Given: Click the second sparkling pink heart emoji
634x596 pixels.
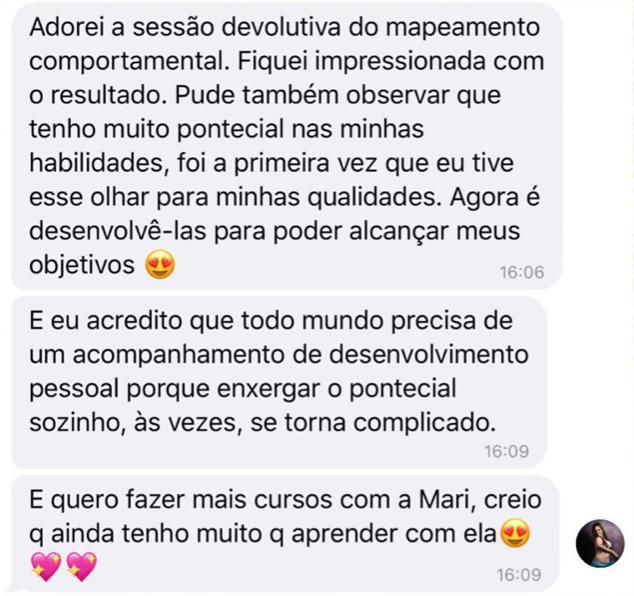Looking at the screenshot, I should click(x=82, y=566).
